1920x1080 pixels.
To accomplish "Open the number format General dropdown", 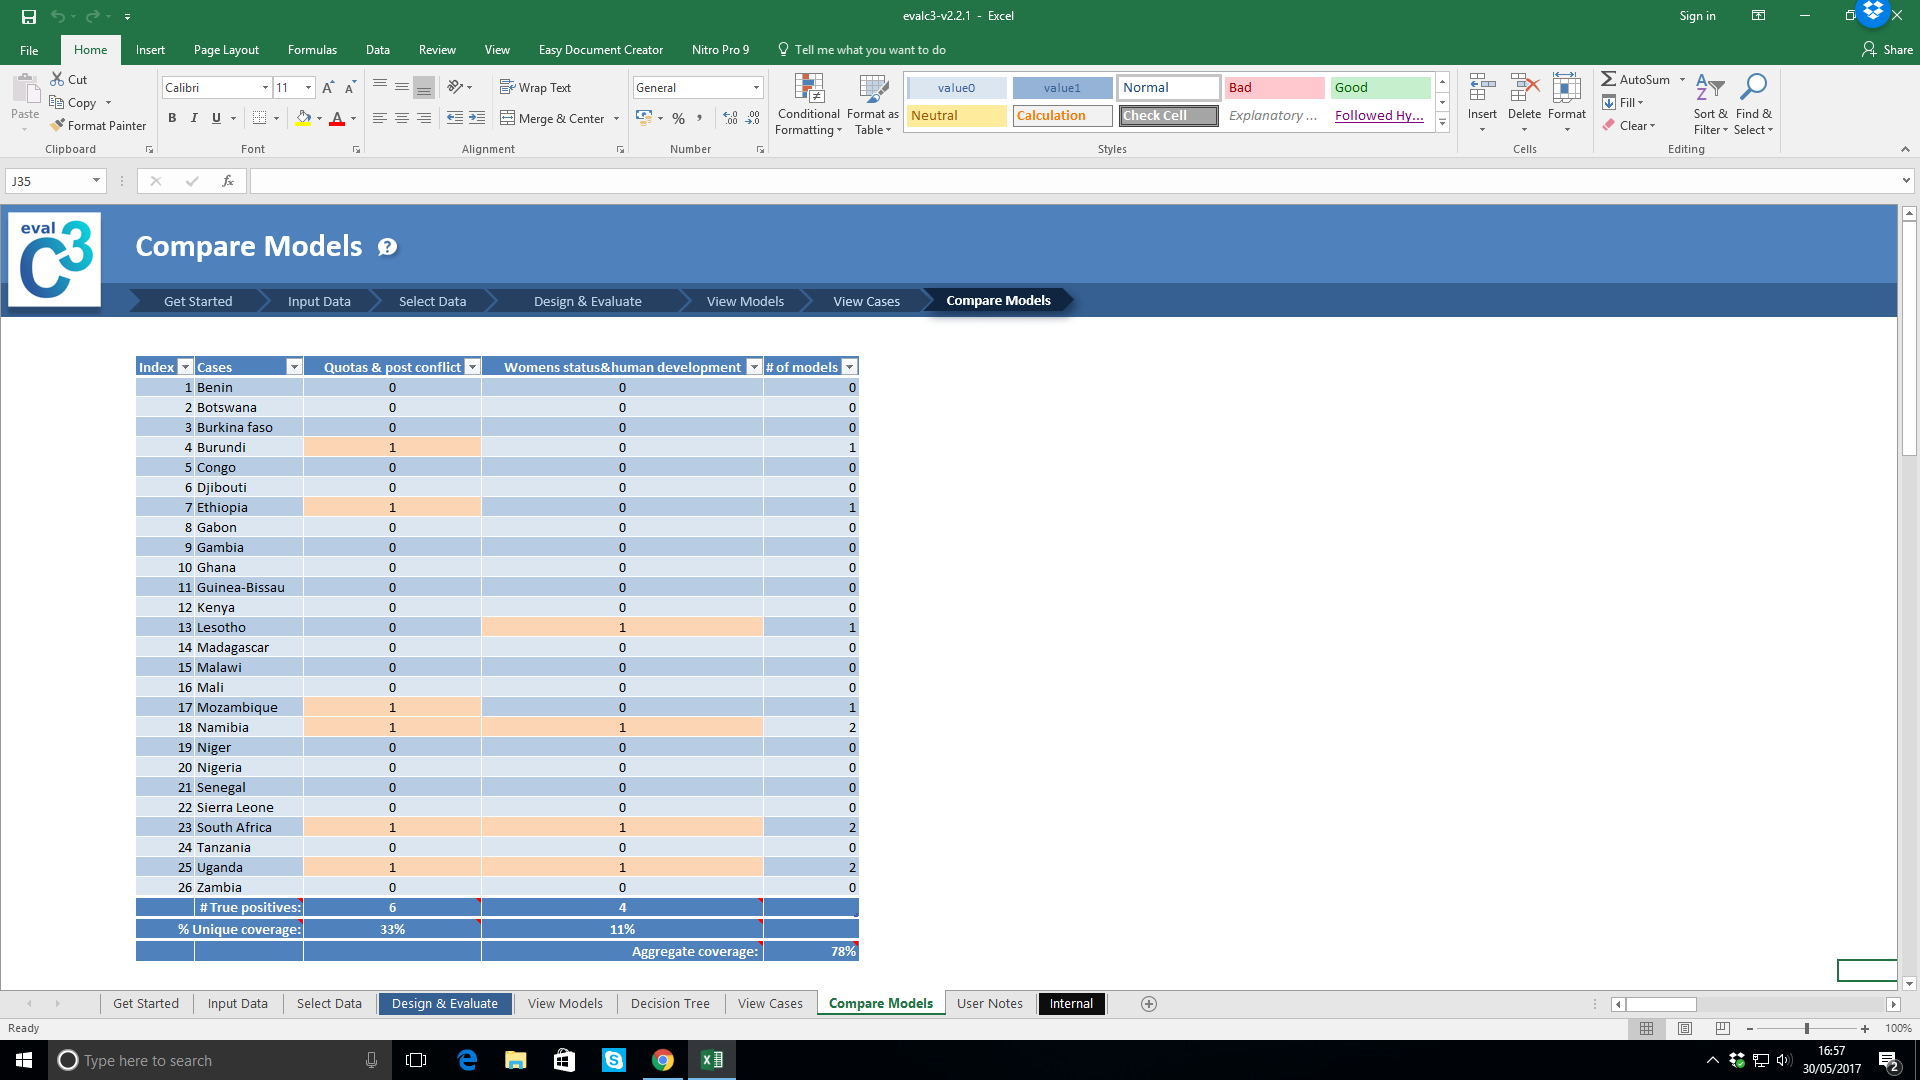I will (x=756, y=88).
